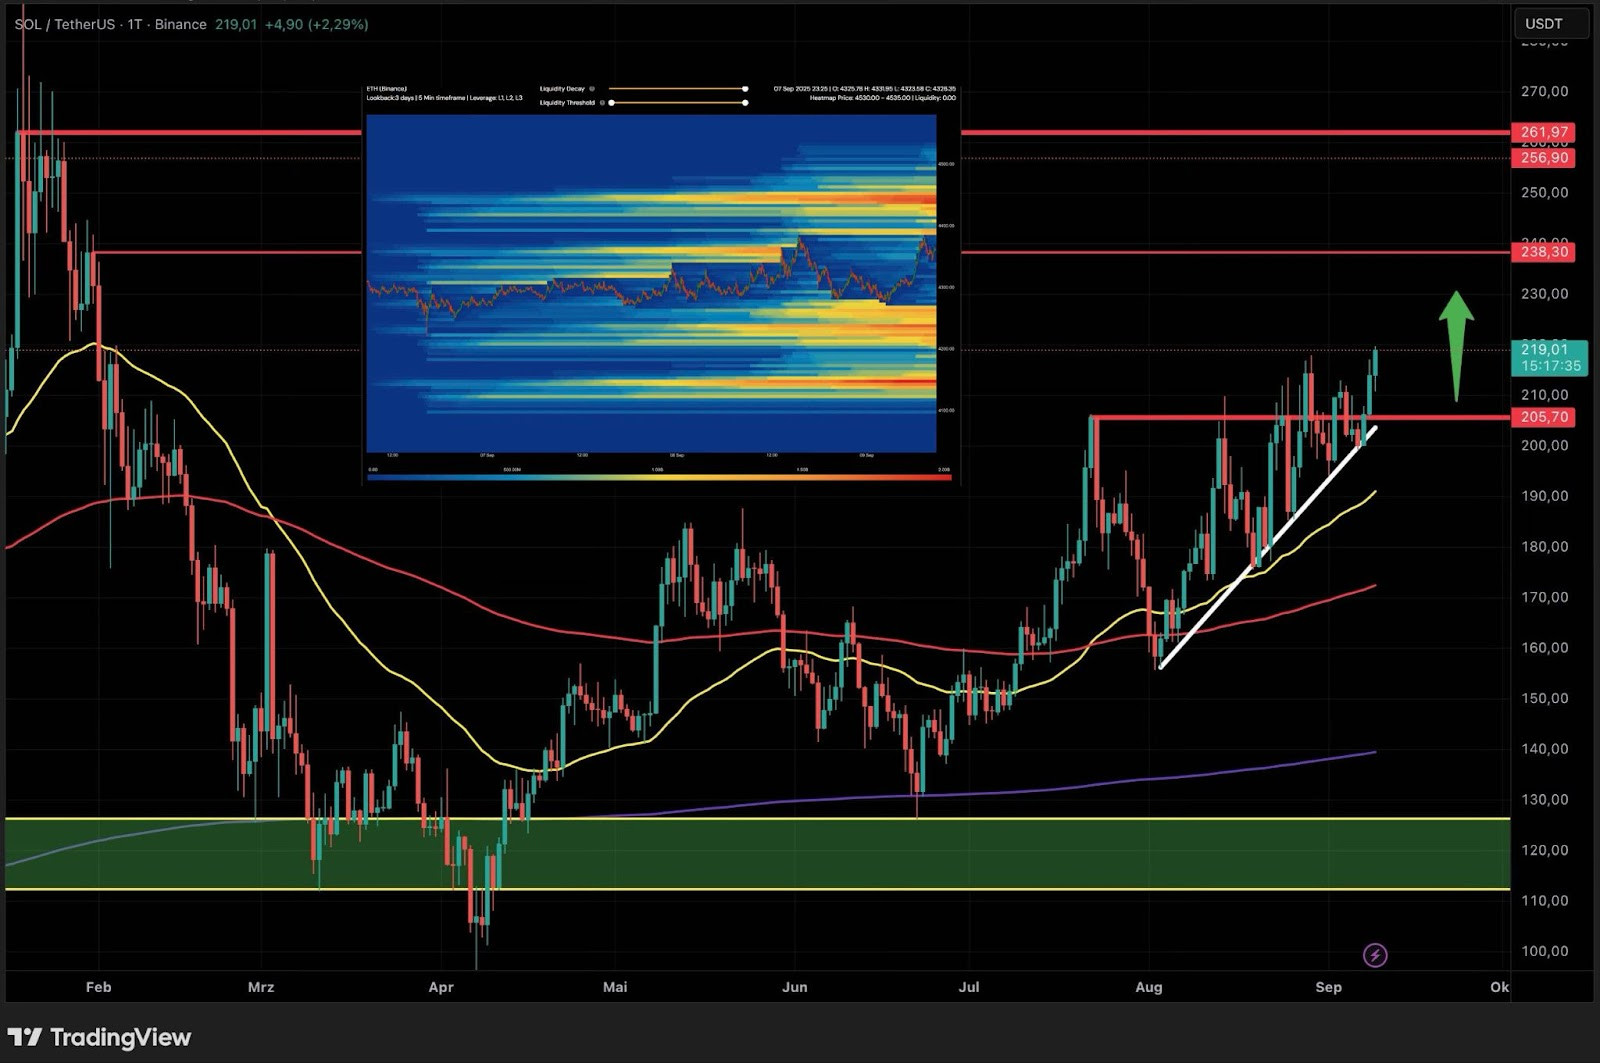The image size is (1600, 1063).
Task: Click the +4,90 (+2,29%) change value
Action: point(316,24)
